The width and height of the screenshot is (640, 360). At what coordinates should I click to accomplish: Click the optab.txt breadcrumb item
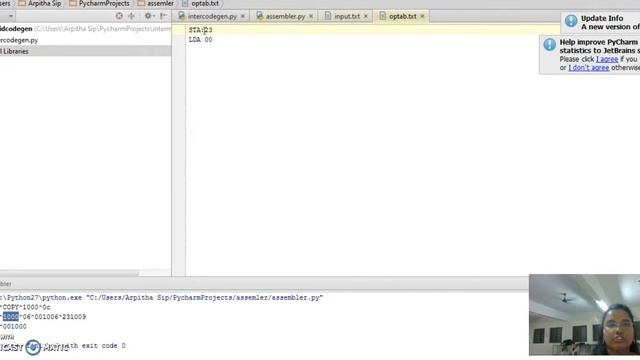(x=200, y=4)
